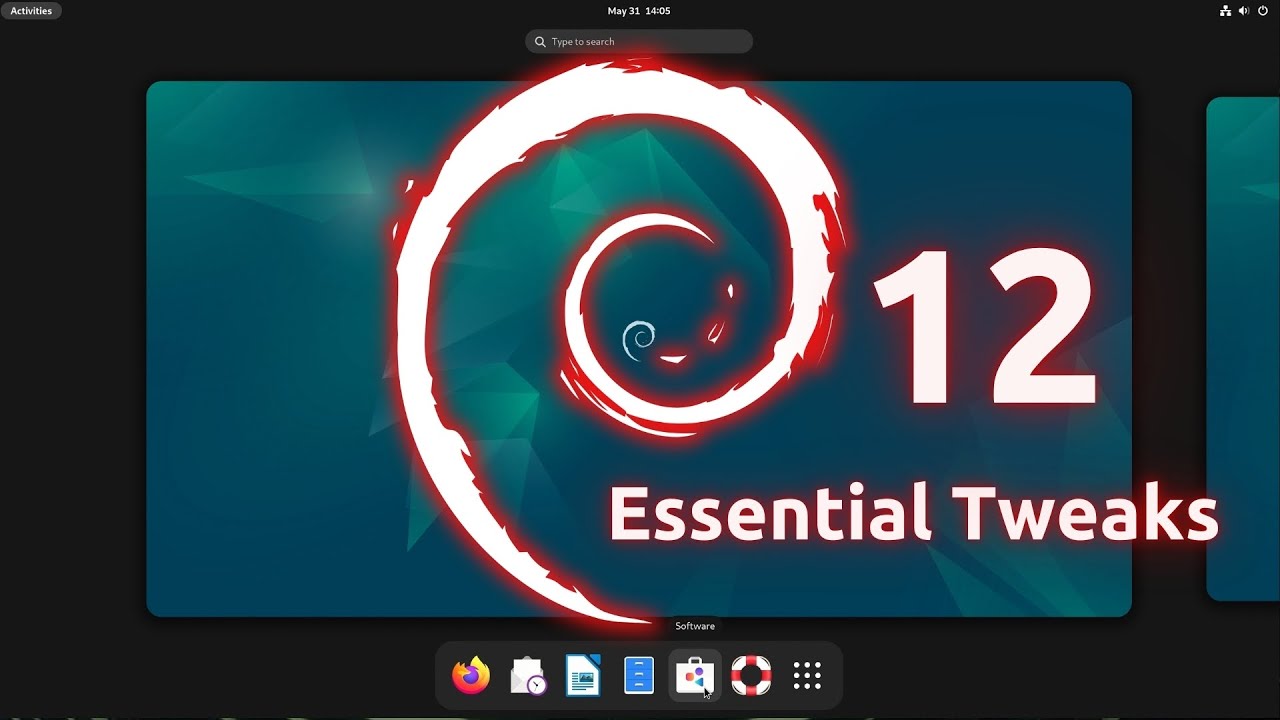Open LibreOffice Writer from the dash
The width and height of the screenshot is (1280, 720).
coord(583,676)
